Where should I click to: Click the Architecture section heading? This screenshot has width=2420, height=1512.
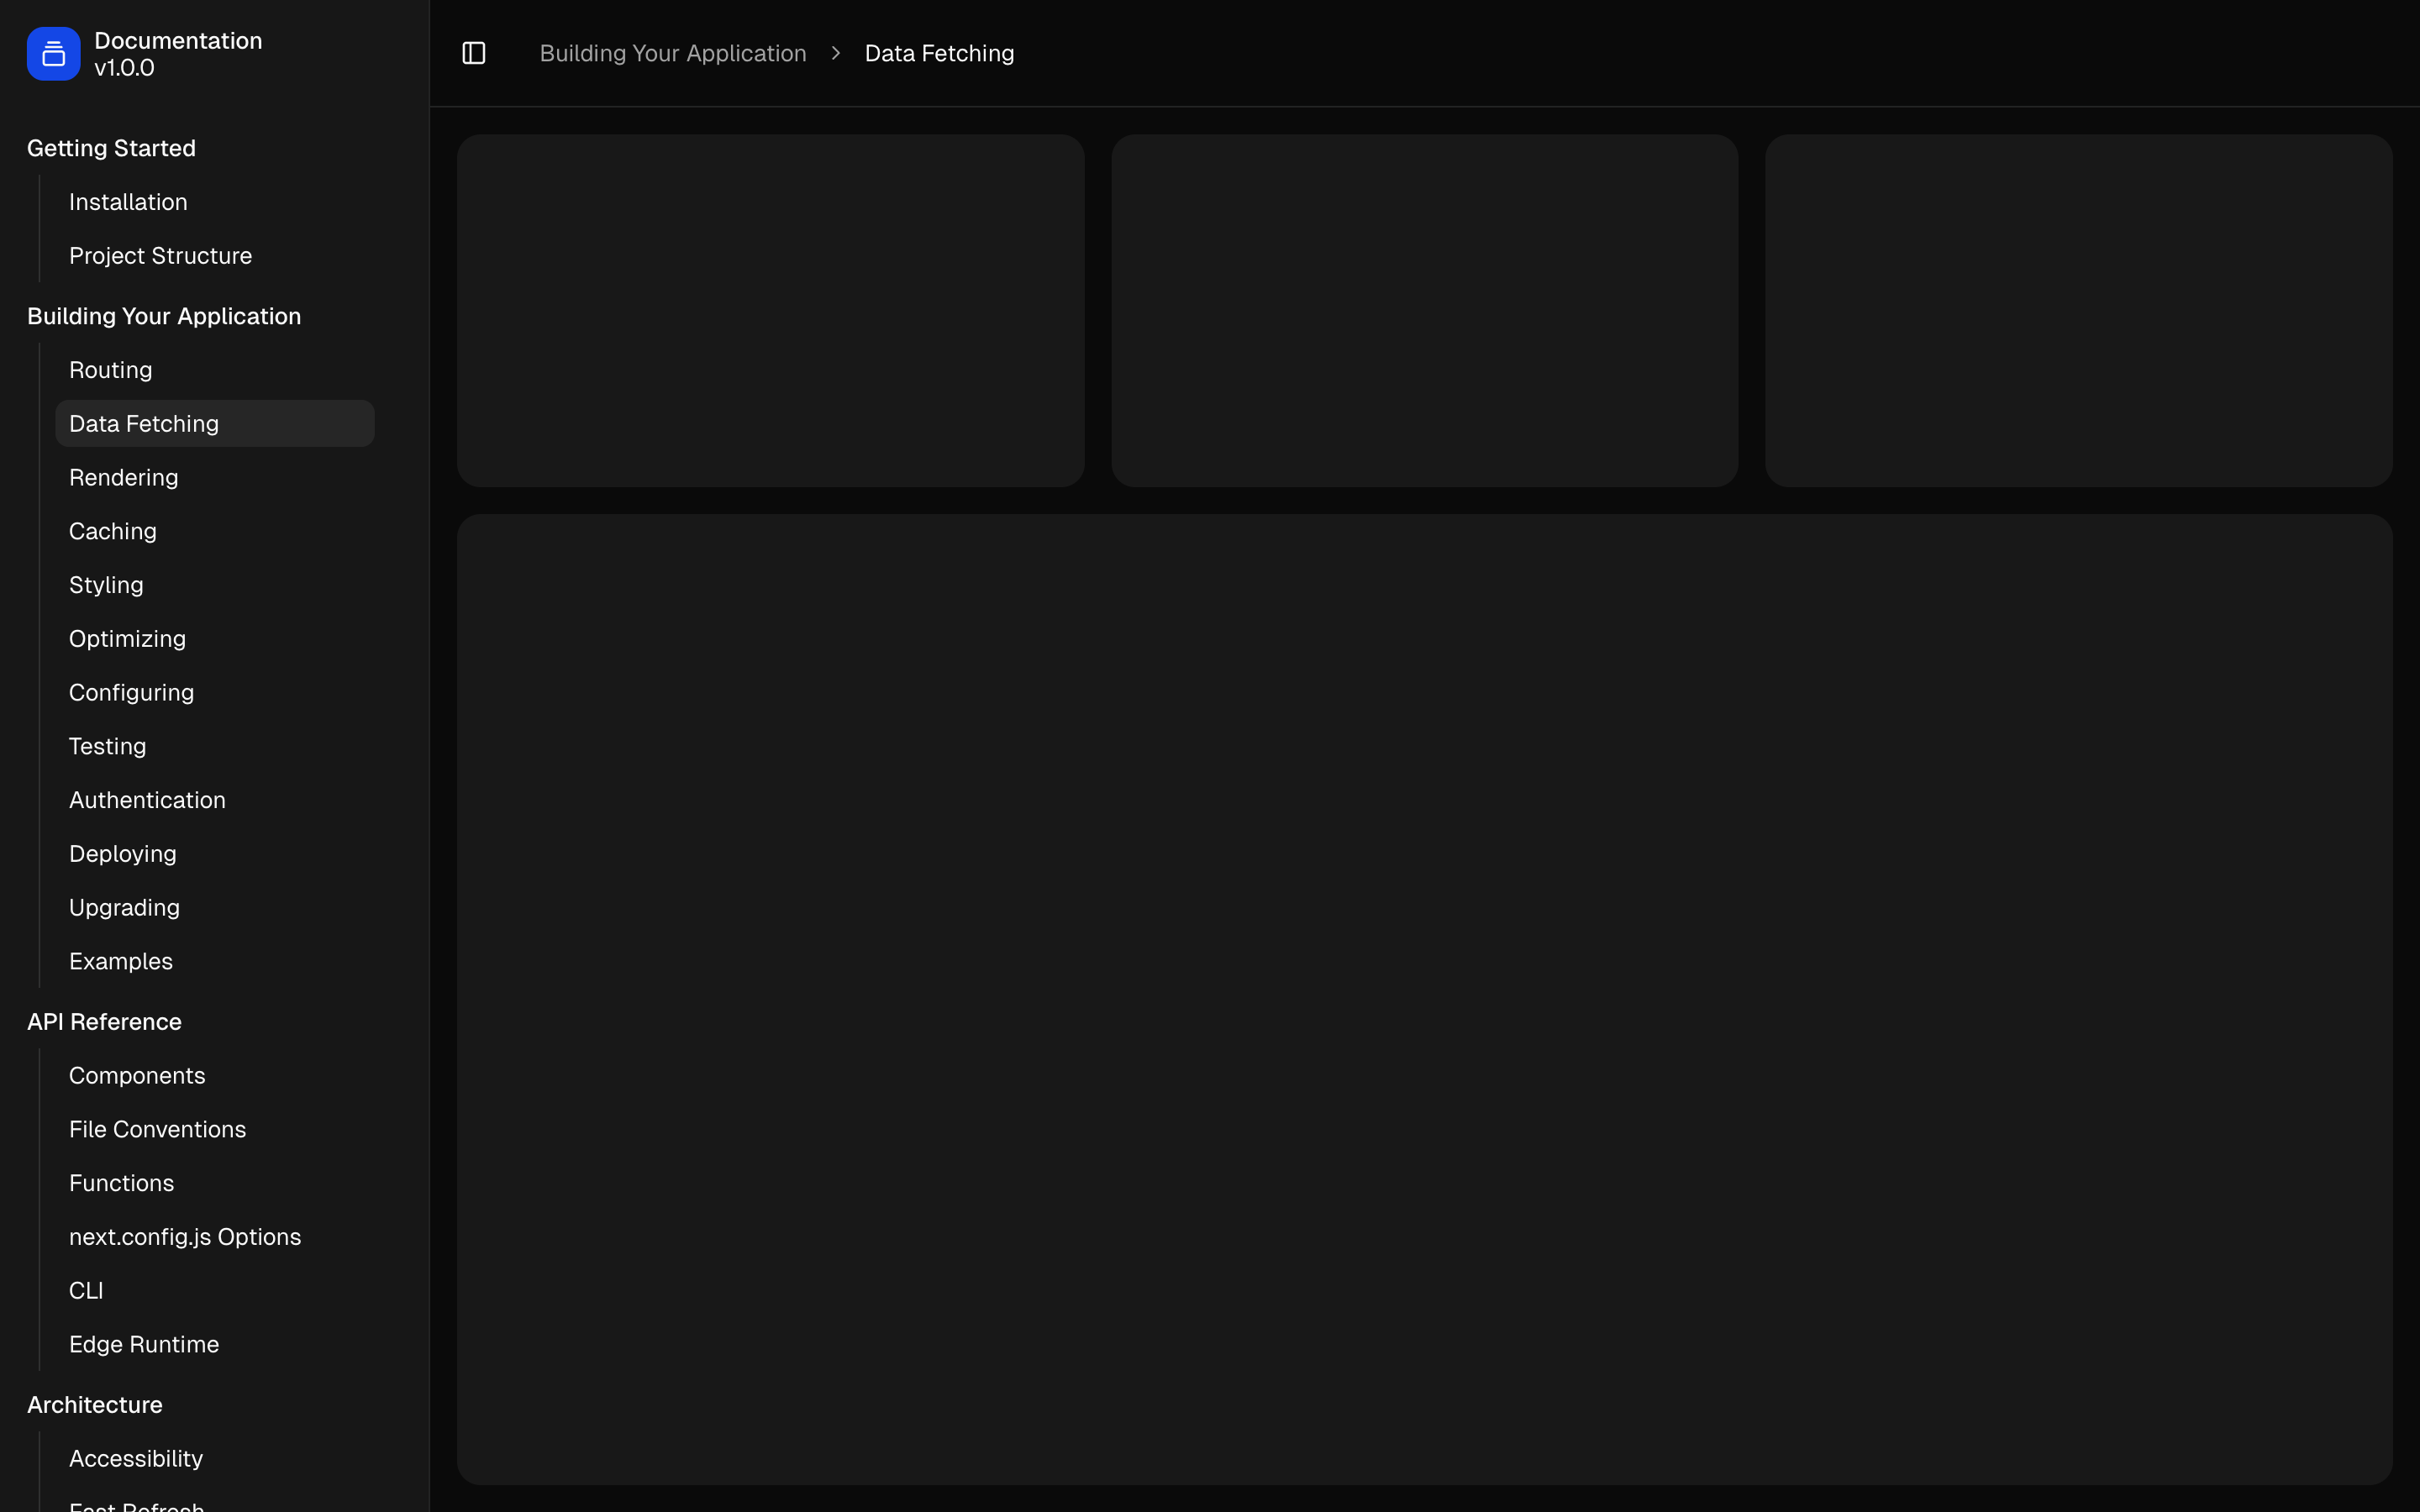pos(94,1405)
